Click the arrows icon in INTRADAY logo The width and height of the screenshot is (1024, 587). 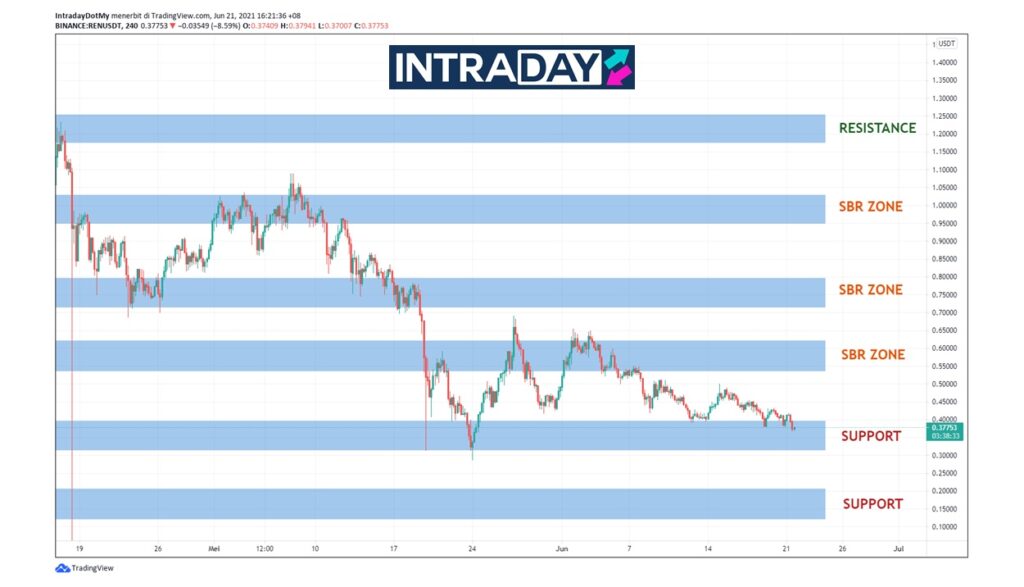[617, 67]
